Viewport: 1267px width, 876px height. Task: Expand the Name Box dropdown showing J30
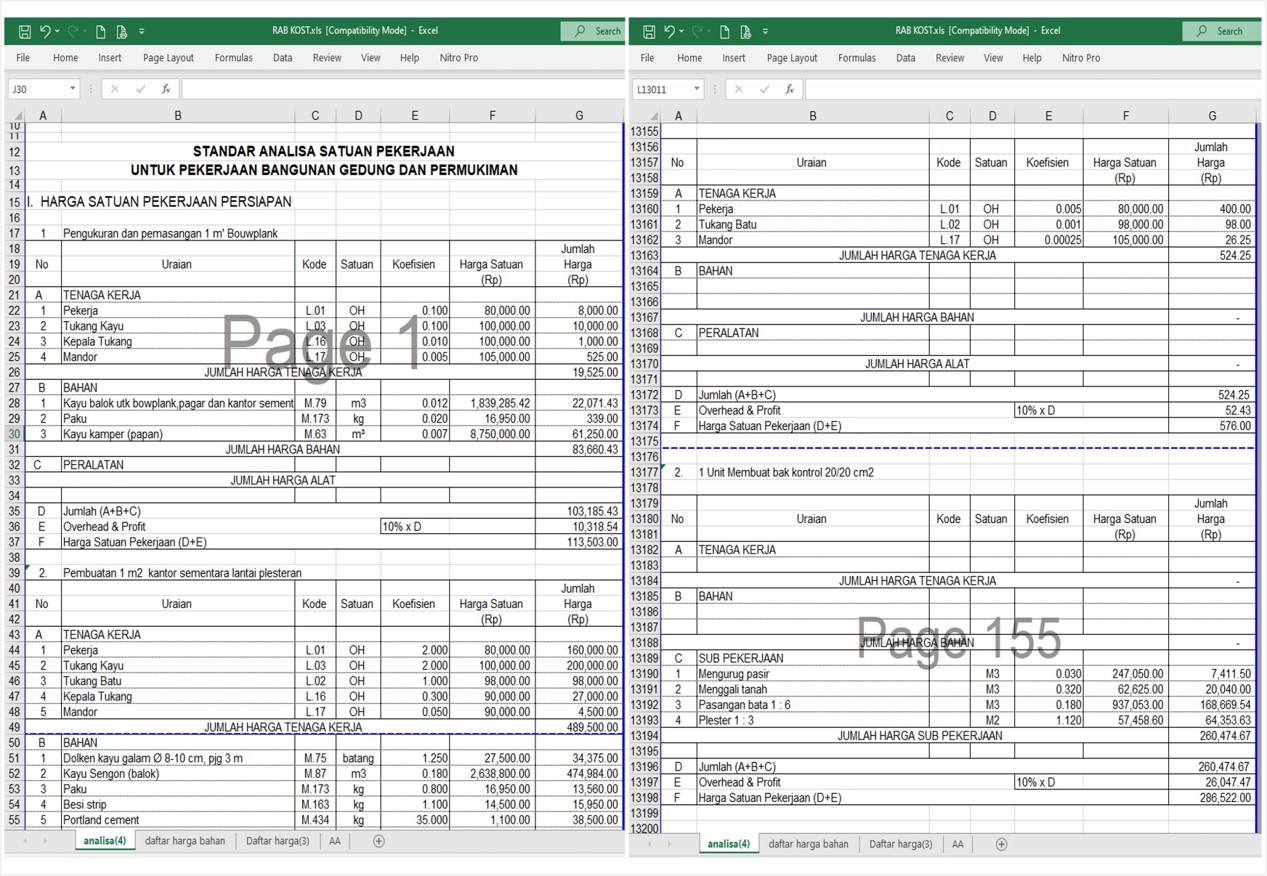(72, 89)
